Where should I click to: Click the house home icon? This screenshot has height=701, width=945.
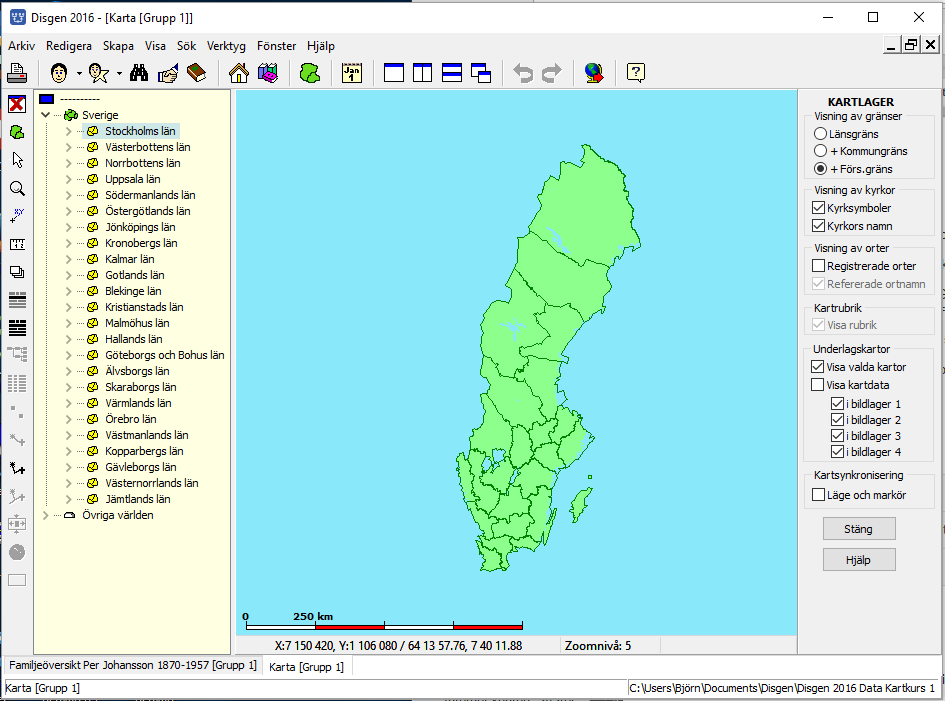[239, 73]
